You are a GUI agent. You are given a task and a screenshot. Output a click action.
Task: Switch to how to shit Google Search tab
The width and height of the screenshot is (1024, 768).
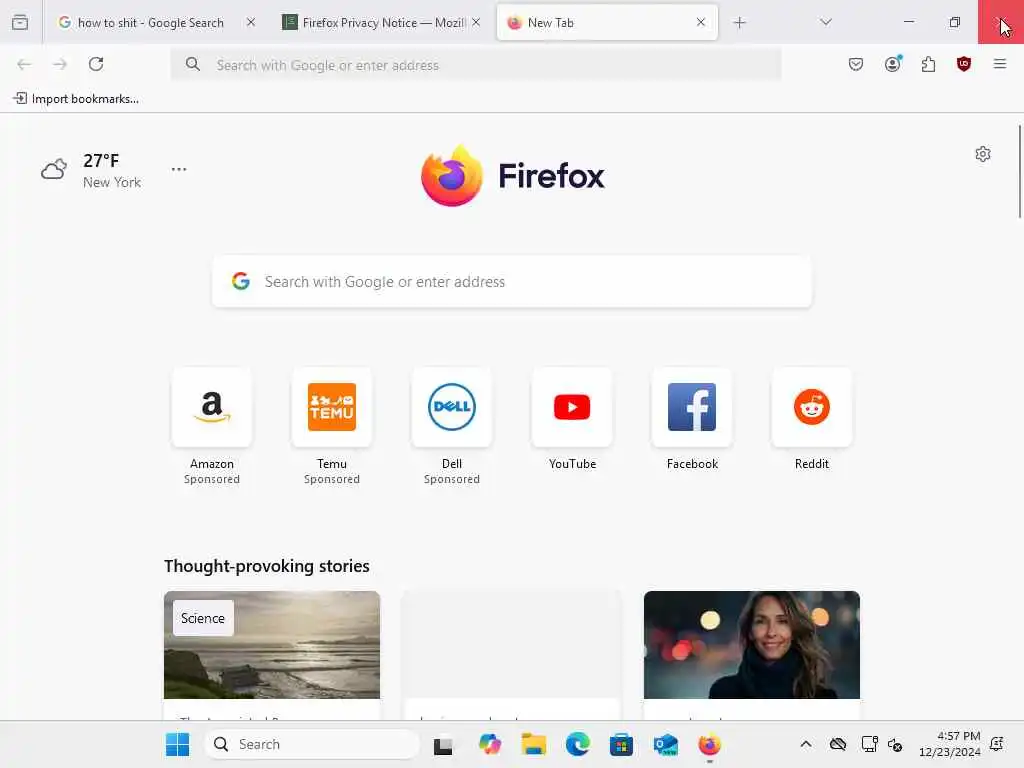click(x=156, y=23)
